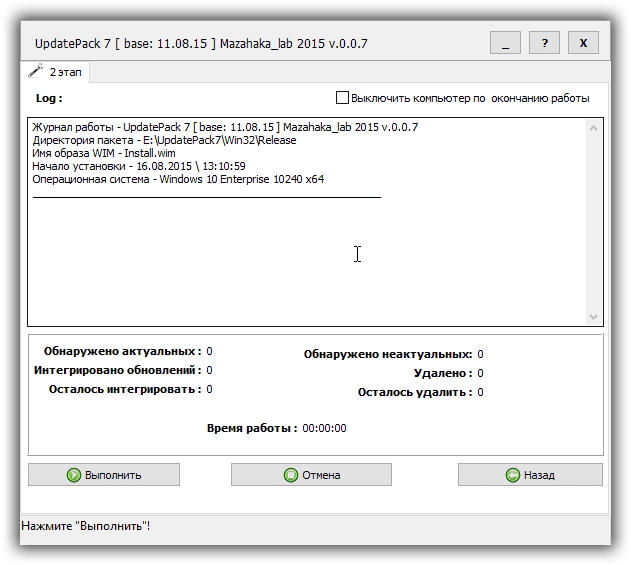Click the green stop icon on Отмена
631x565 pixels.
tap(291, 475)
